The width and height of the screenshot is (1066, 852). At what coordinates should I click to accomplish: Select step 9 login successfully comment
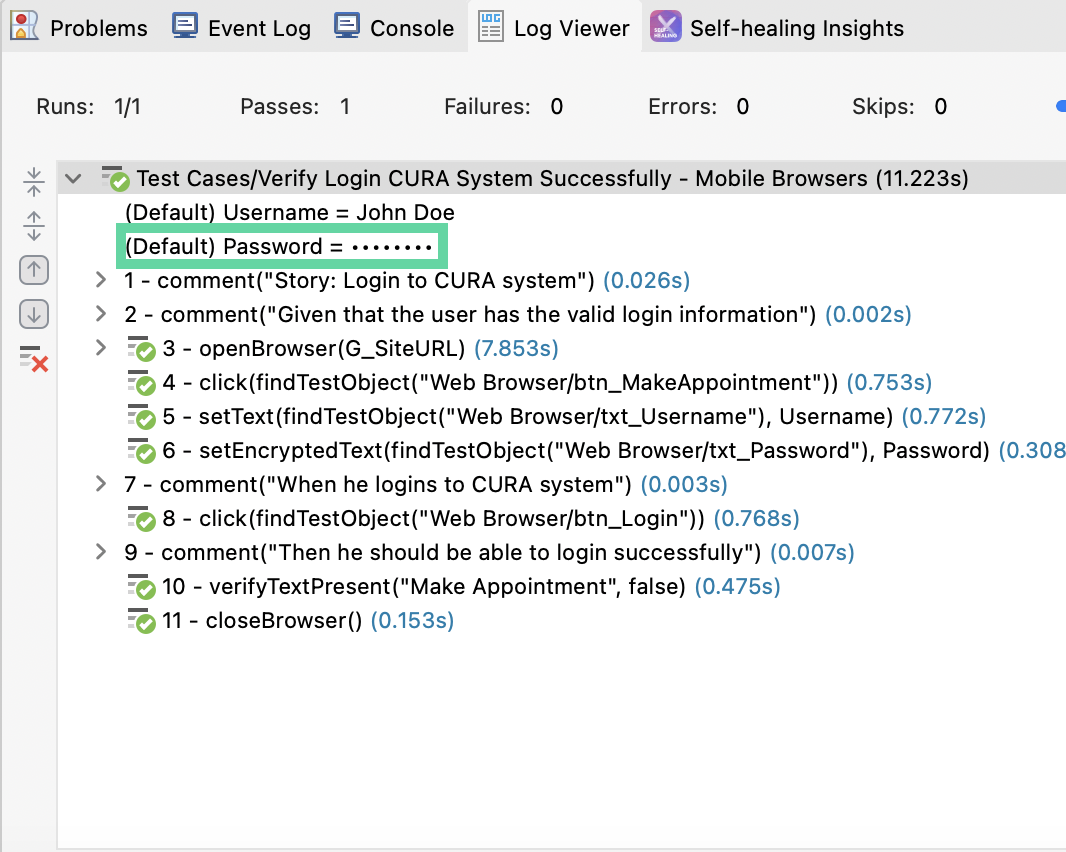coord(489,552)
